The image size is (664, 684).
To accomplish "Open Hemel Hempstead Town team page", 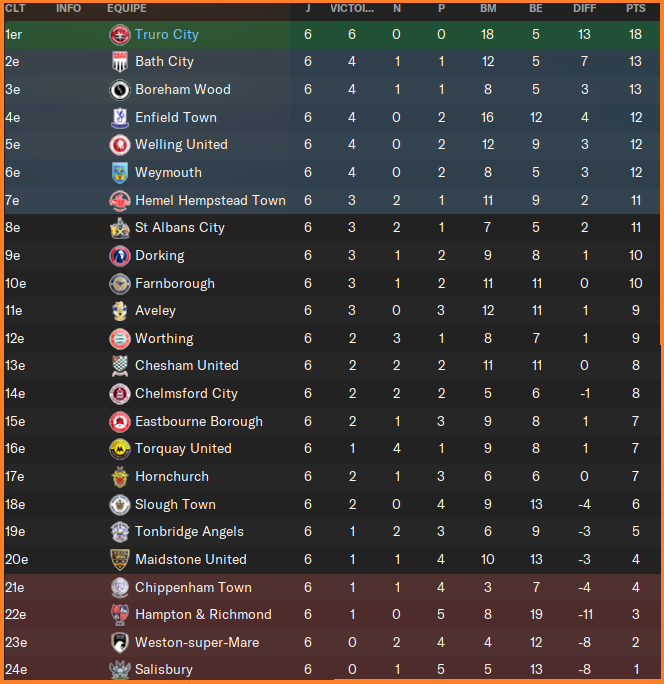I will tap(210, 201).
